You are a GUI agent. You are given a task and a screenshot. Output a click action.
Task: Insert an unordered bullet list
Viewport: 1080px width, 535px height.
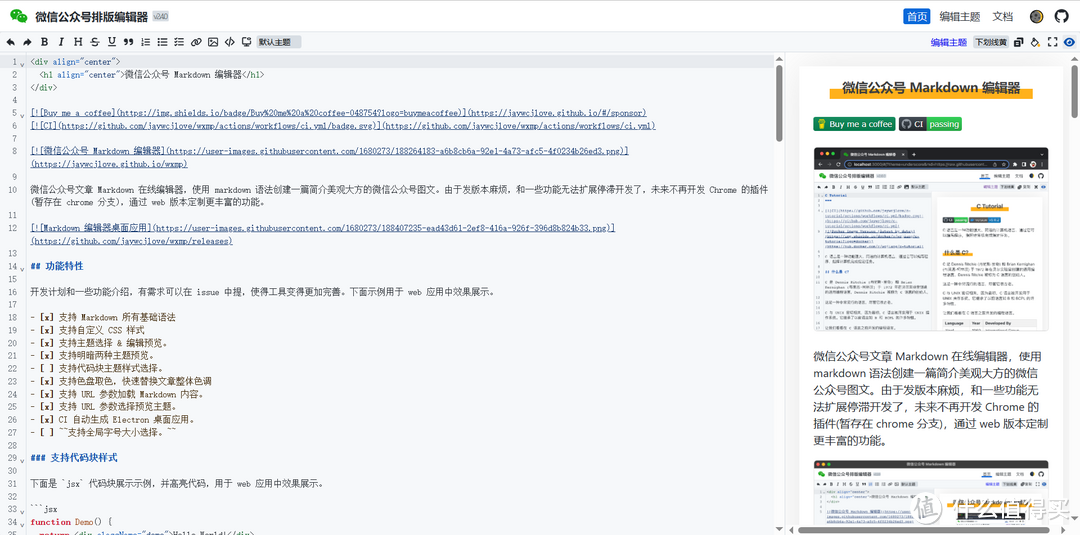[163, 42]
